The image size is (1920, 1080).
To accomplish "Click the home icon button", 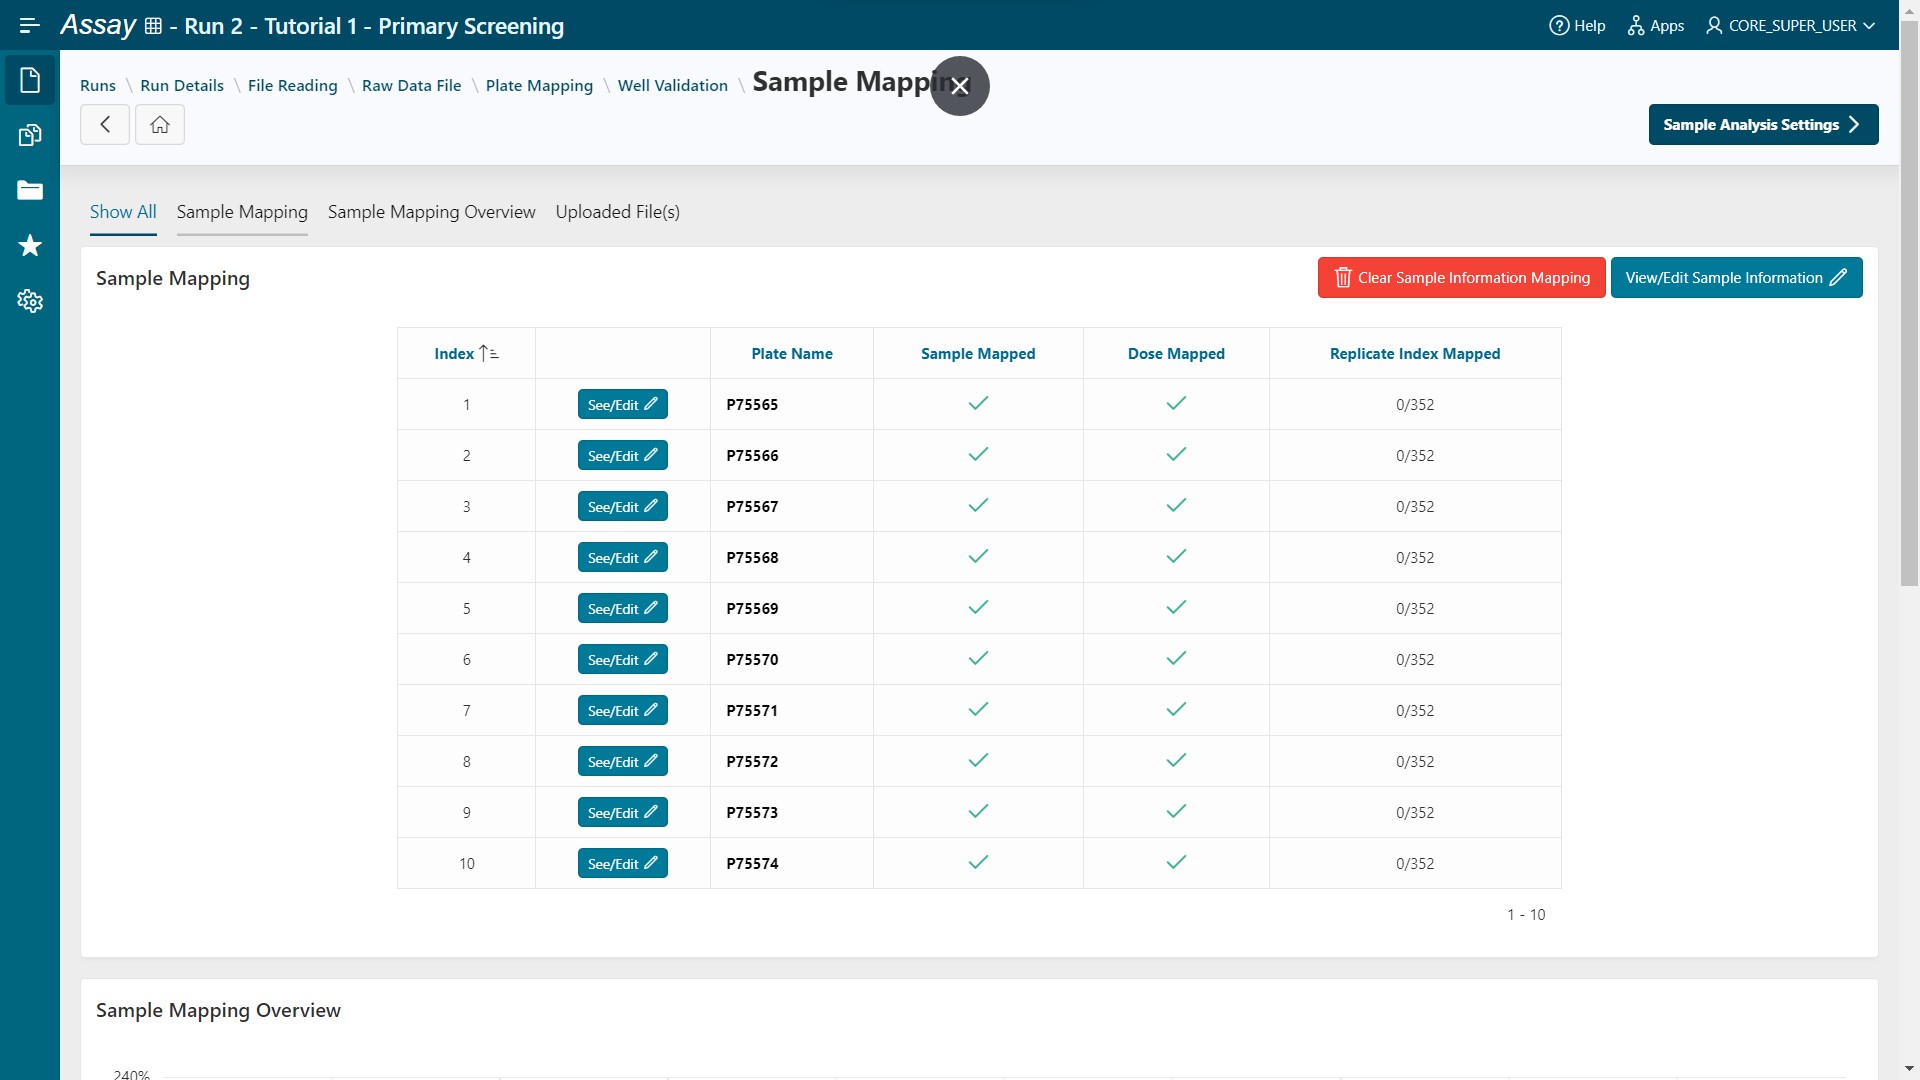I will 160,125.
